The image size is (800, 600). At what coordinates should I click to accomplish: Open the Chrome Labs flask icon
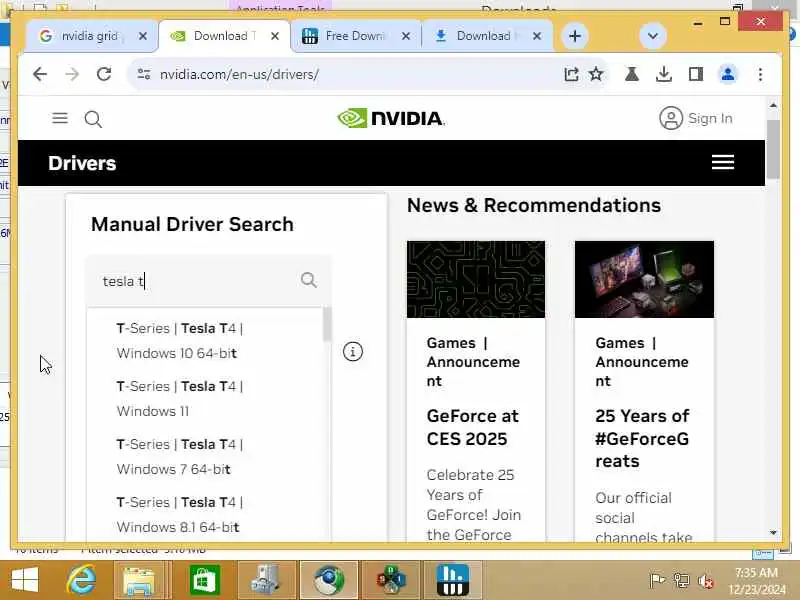click(632, 74)
